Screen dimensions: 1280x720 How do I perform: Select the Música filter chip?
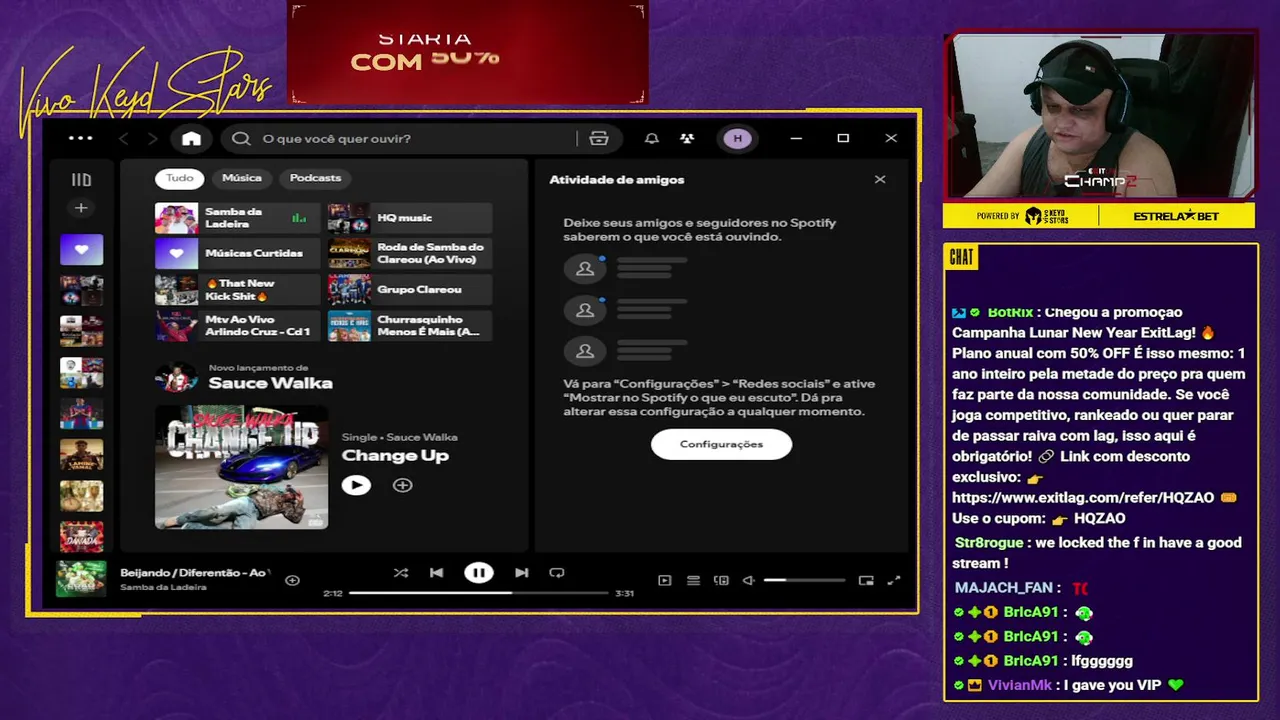click(x=242, y=178)
